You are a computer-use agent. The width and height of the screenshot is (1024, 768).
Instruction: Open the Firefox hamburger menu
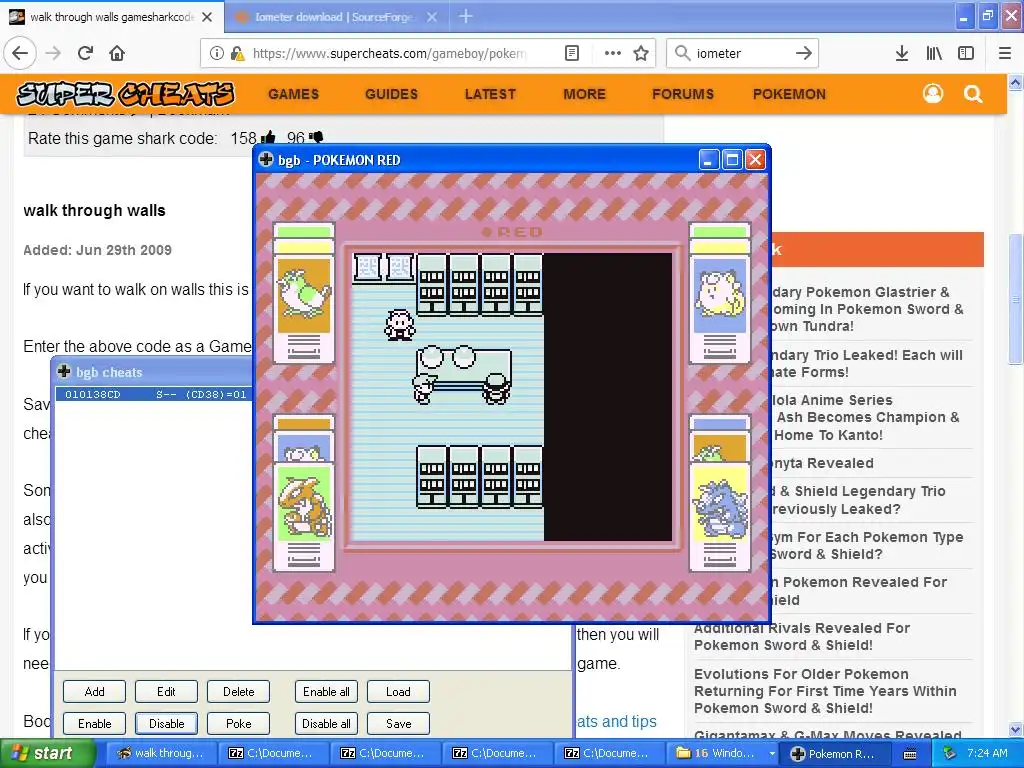click(x=1005, y=54)
